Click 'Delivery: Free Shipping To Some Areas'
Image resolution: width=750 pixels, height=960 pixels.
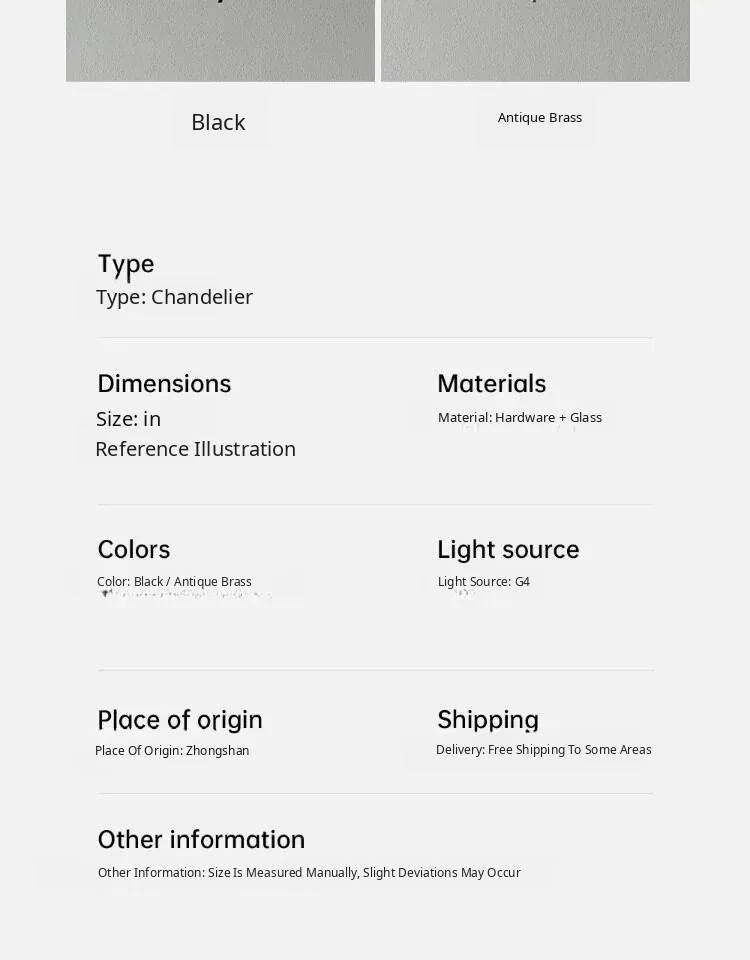coord(543,750)
